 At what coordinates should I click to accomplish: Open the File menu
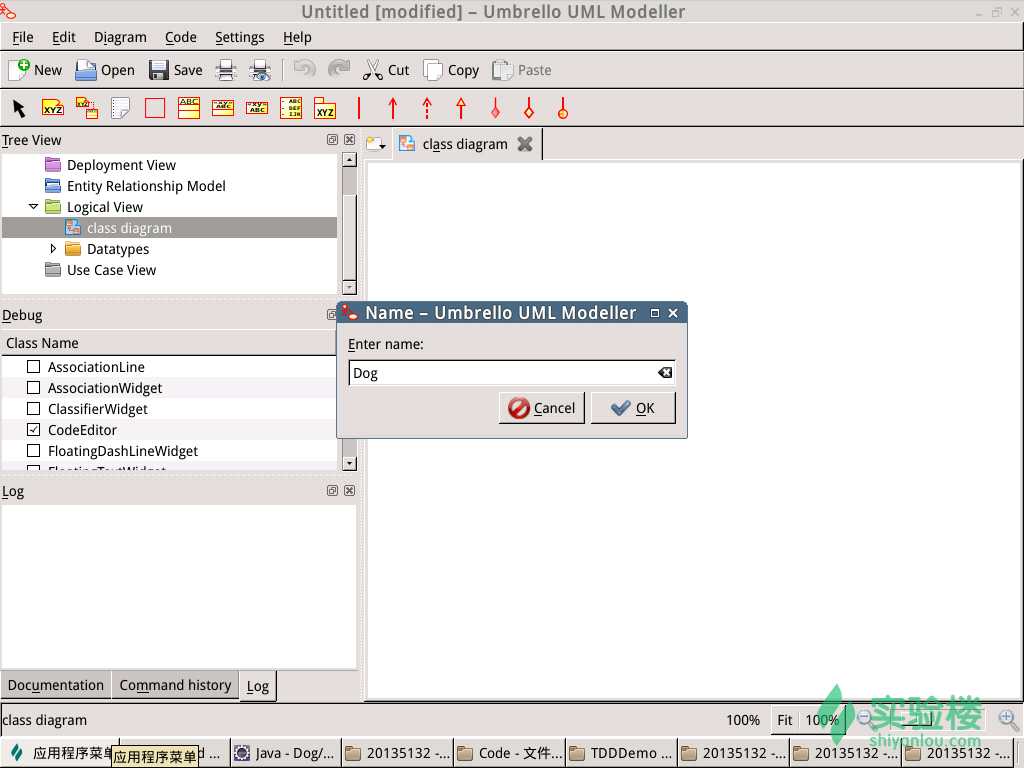[22, 37]
